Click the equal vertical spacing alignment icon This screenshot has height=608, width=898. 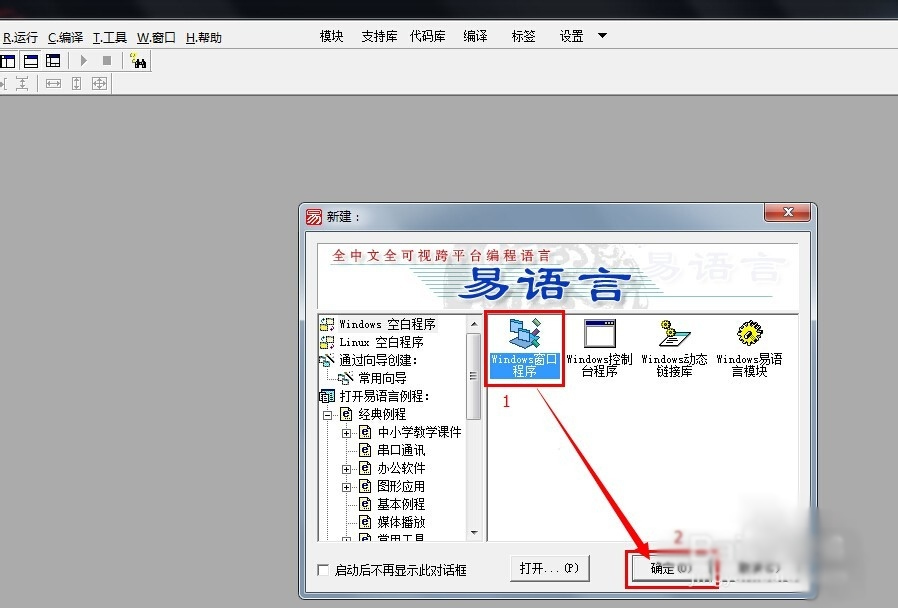(x=22, y=84)
